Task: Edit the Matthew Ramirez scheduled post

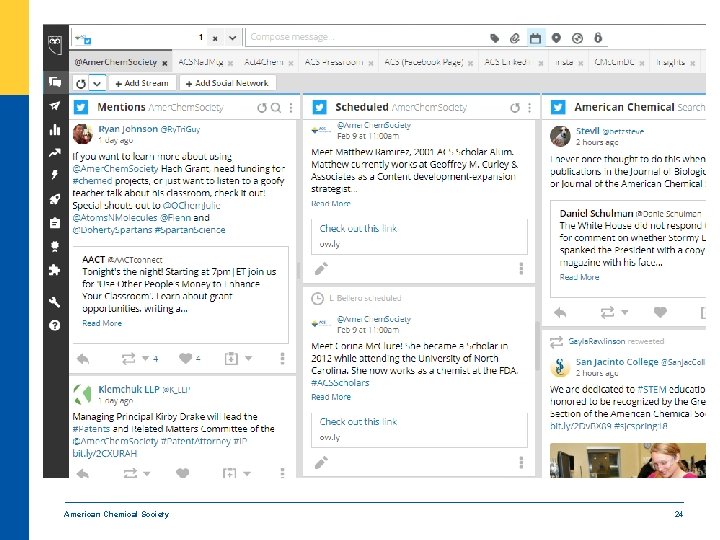Action: point(321,269)
